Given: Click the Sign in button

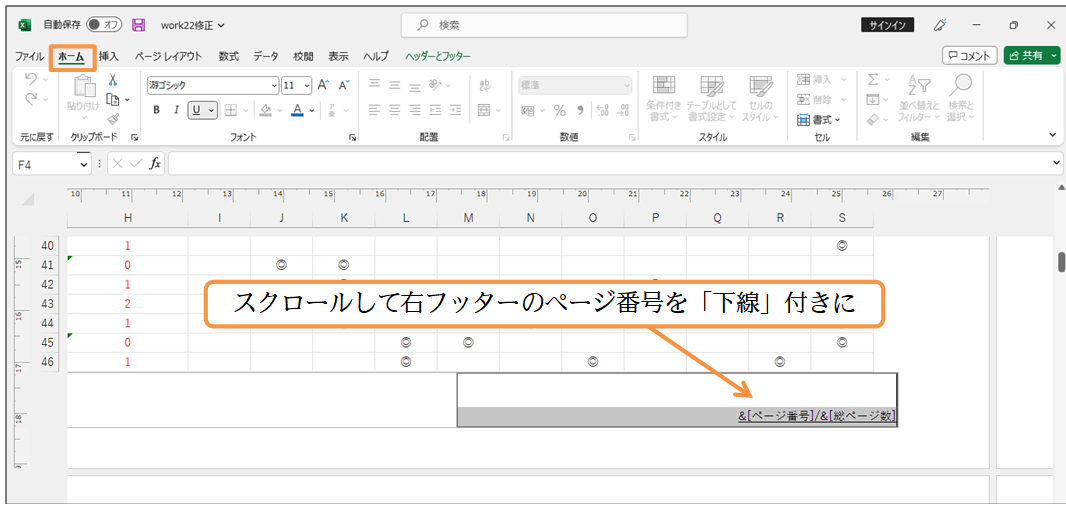Looking at the screenshot, I should [x=889, y=25].
